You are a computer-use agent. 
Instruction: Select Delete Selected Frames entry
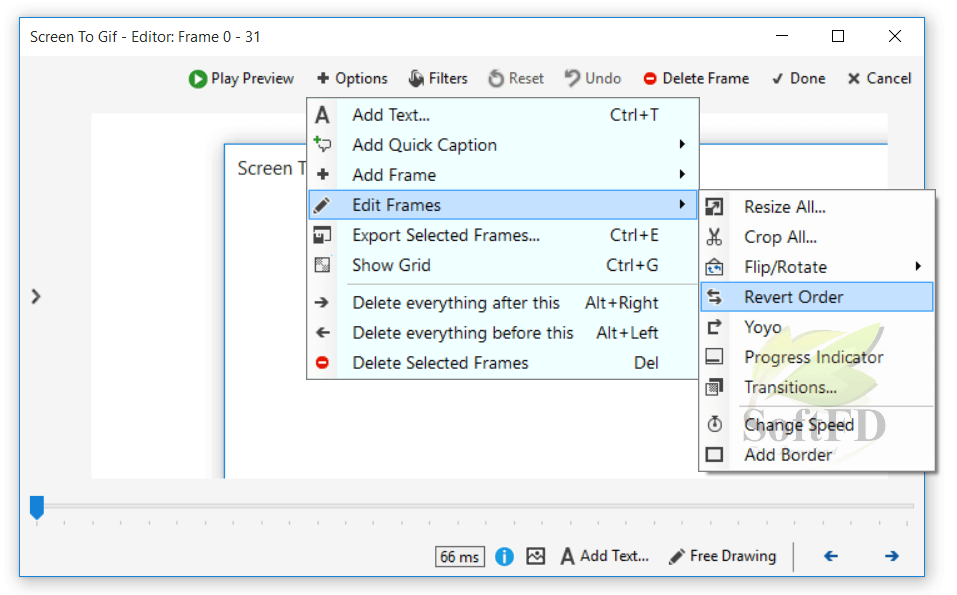503,362
